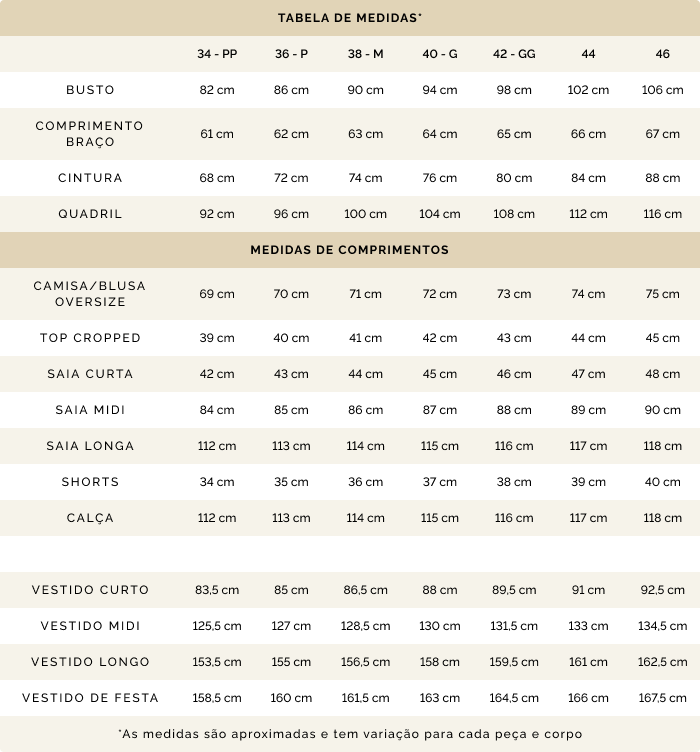The width and height of the screenshot is (700, 752).
Task: Click the TOP CROPPED row label
Action: click(90, 338)
